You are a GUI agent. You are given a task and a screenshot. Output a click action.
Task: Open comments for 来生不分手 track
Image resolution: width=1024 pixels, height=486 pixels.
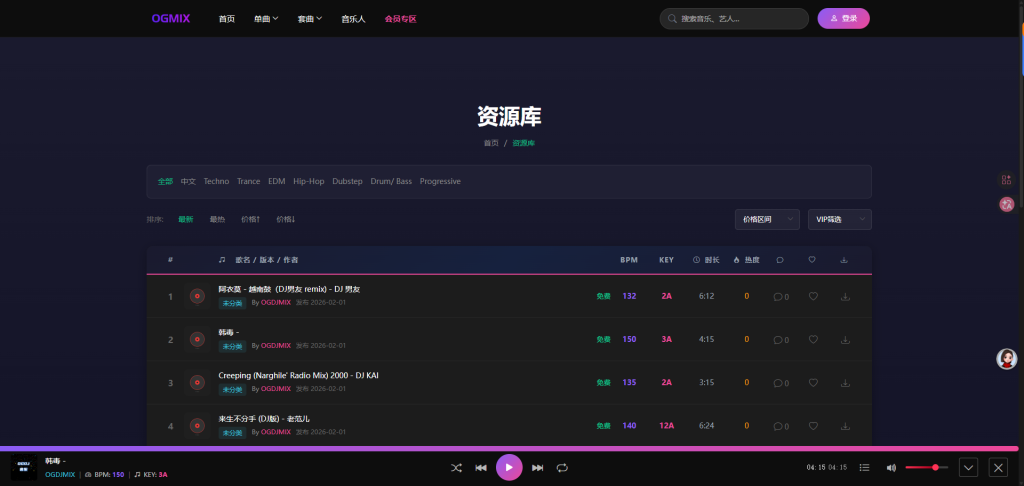[x=781, y=426]
